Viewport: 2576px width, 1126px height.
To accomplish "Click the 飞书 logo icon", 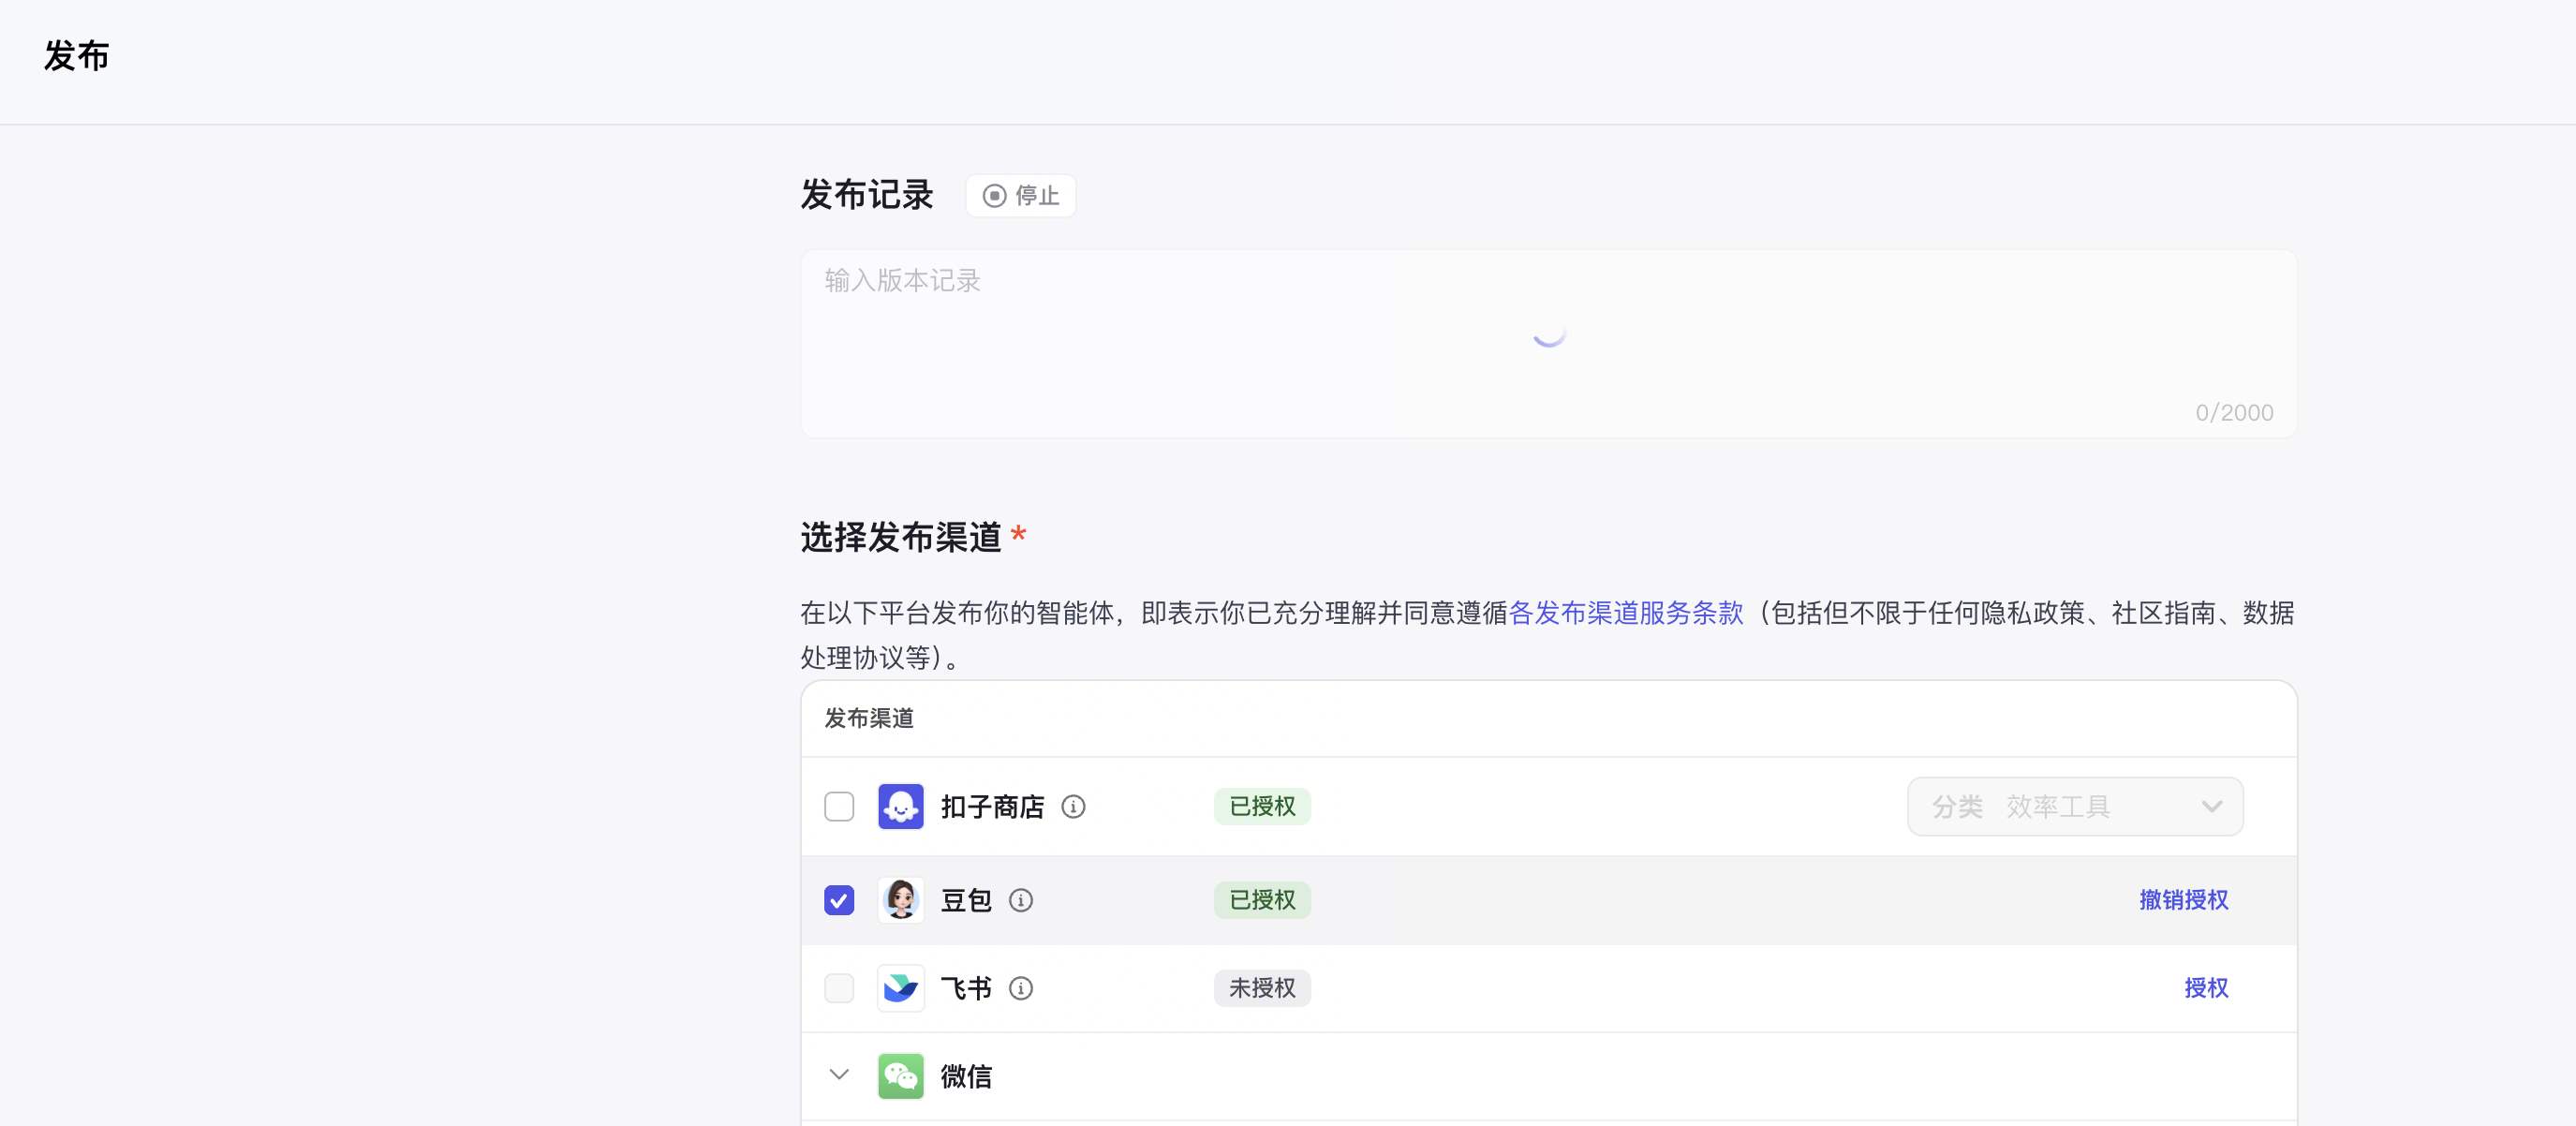I will click(900, 988).
